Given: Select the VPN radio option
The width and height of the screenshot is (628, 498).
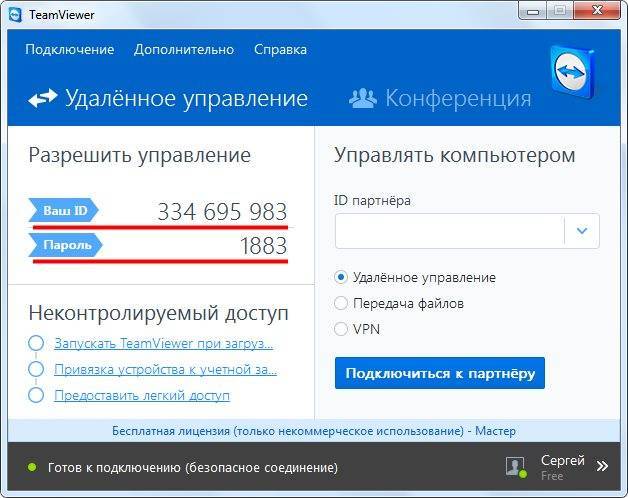Looking at the screenshot, I should click(x=341, y=329).
